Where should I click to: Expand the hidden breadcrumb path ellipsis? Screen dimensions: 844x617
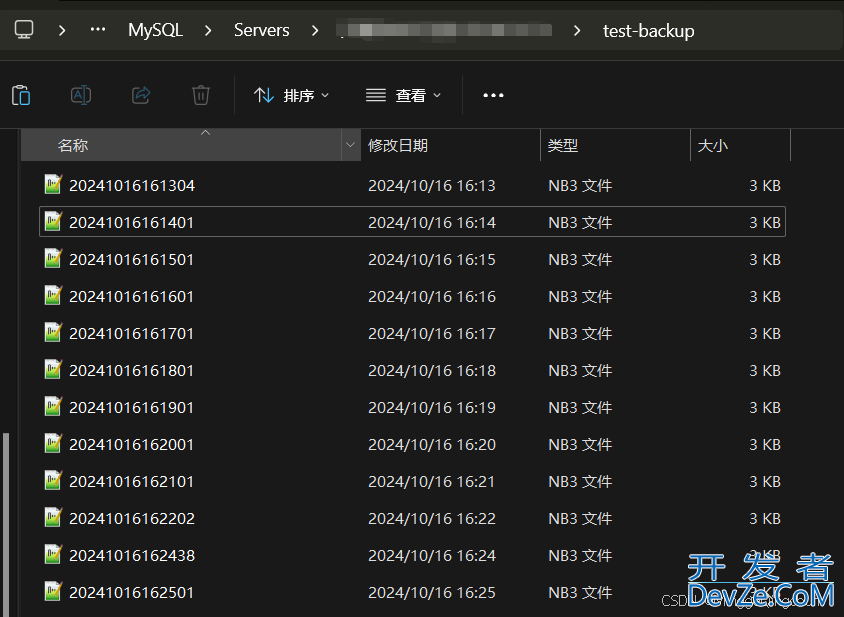(98, 30)
